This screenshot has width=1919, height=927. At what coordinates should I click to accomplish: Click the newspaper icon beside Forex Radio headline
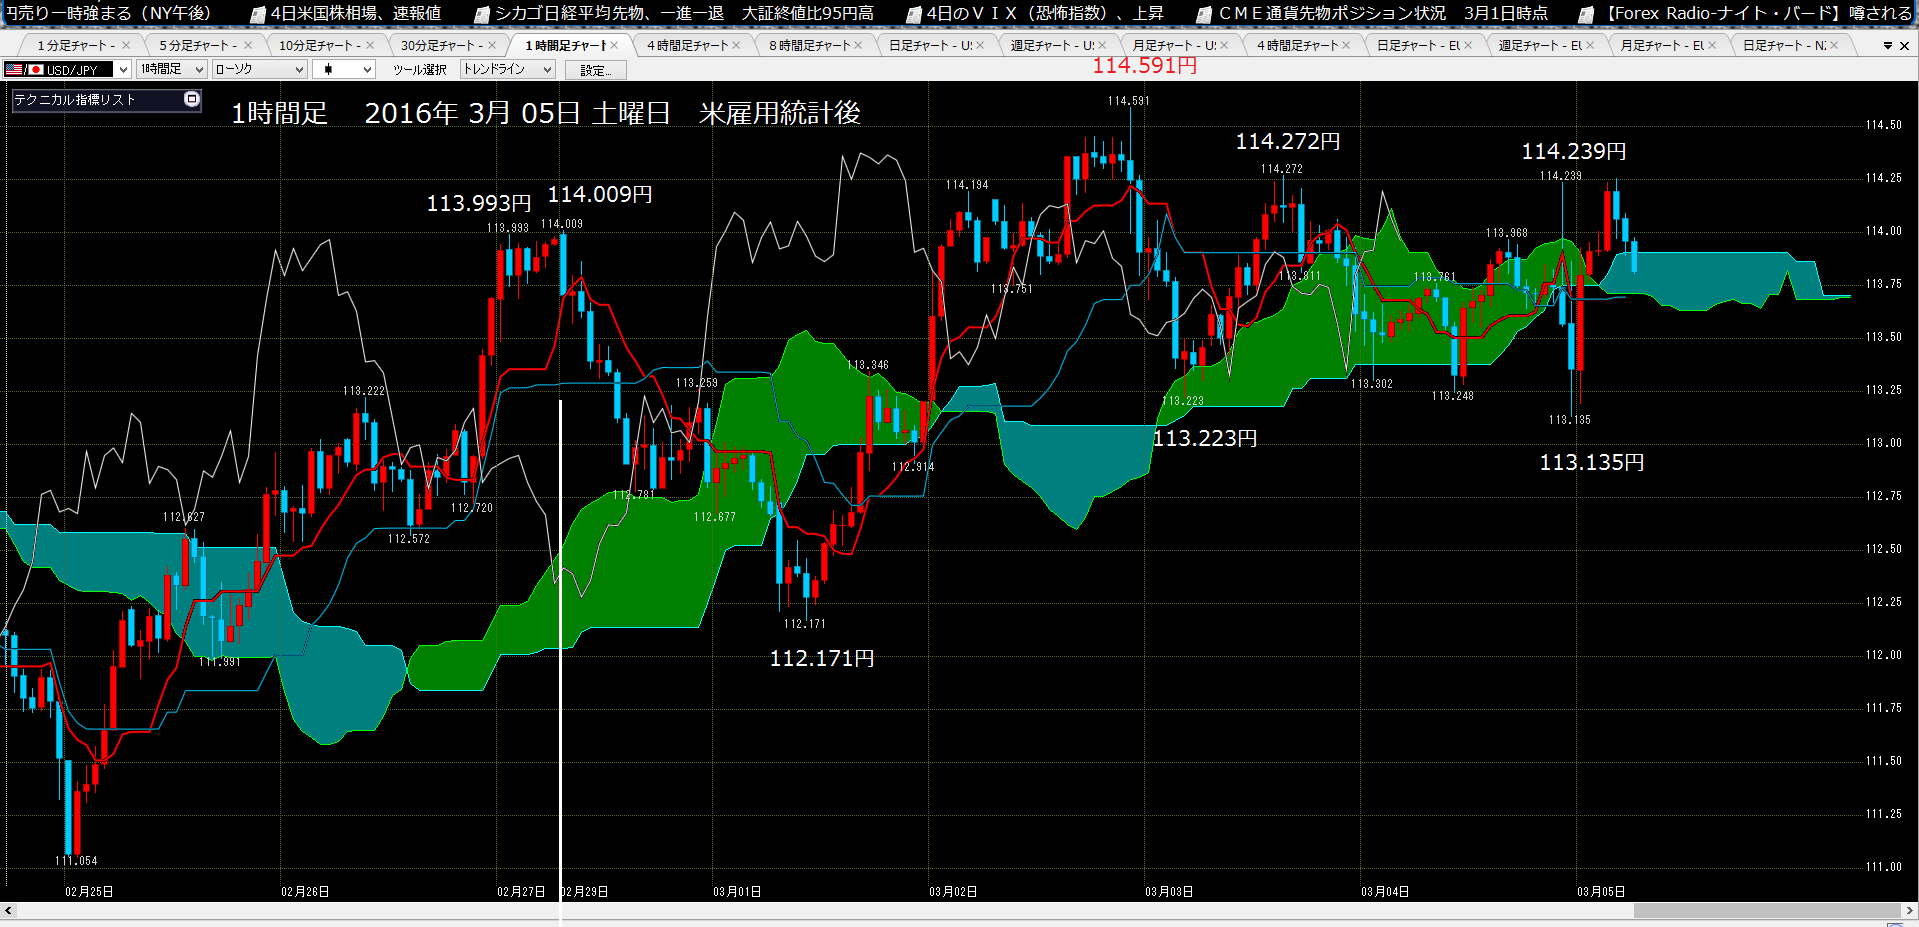tap(1586, 14)
